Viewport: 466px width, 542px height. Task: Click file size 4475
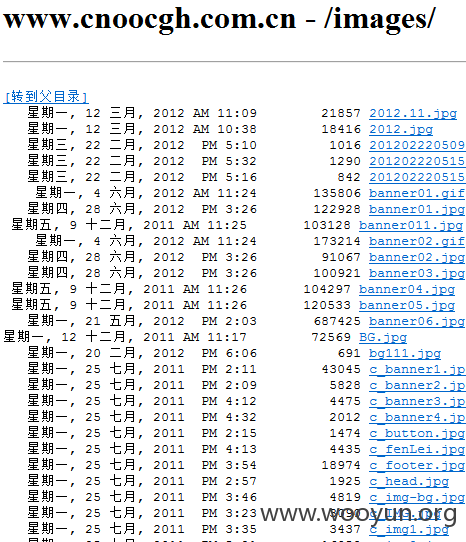coord(345,402)
